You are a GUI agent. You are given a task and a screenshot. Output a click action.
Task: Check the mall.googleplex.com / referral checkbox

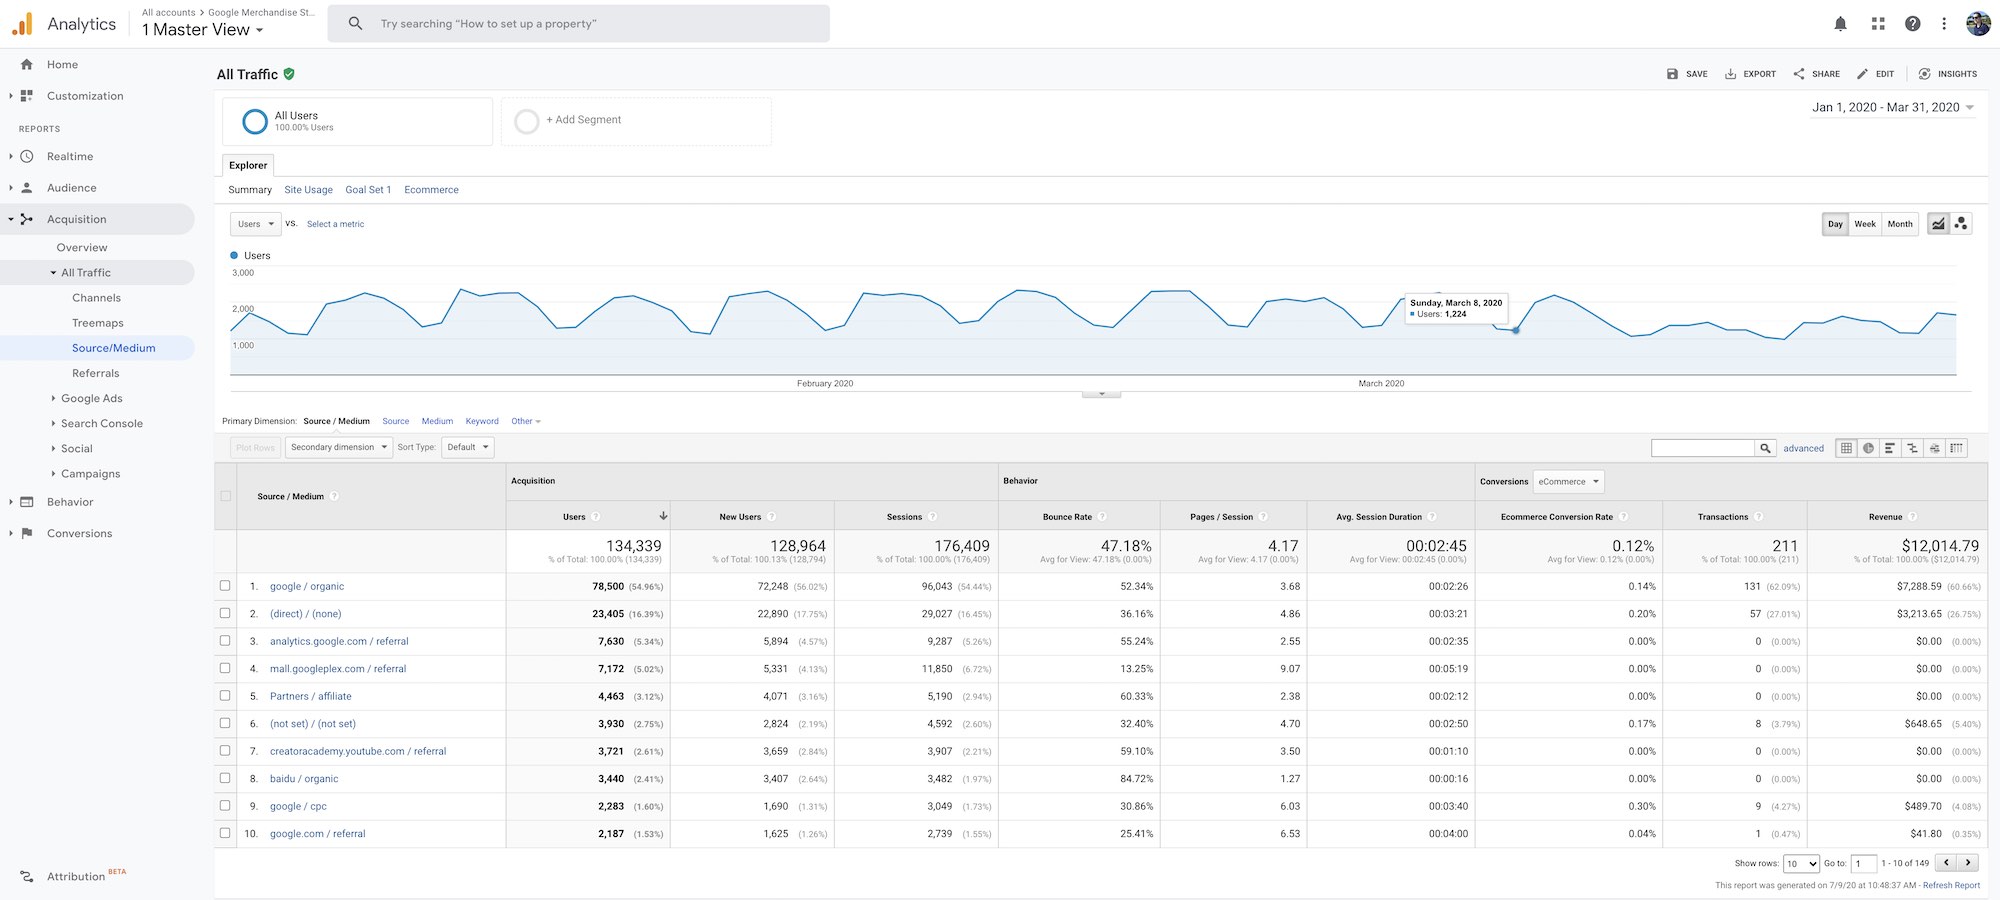(x=225, y=668)
